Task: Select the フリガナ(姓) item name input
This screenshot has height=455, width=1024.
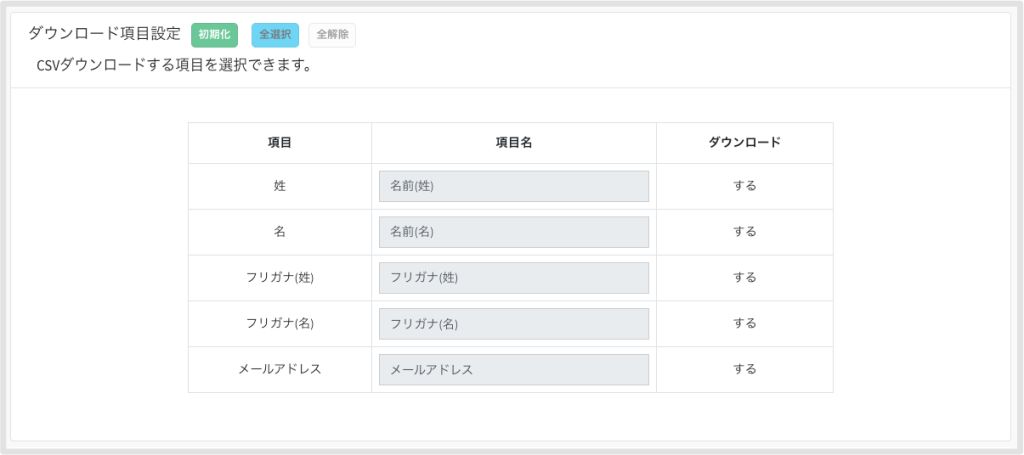Action: [514, 277]
